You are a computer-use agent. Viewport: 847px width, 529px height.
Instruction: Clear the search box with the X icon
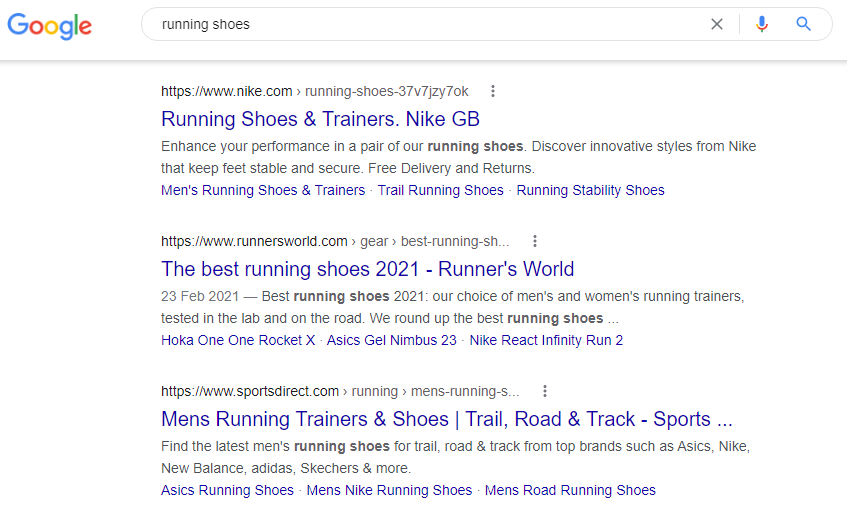717,24
